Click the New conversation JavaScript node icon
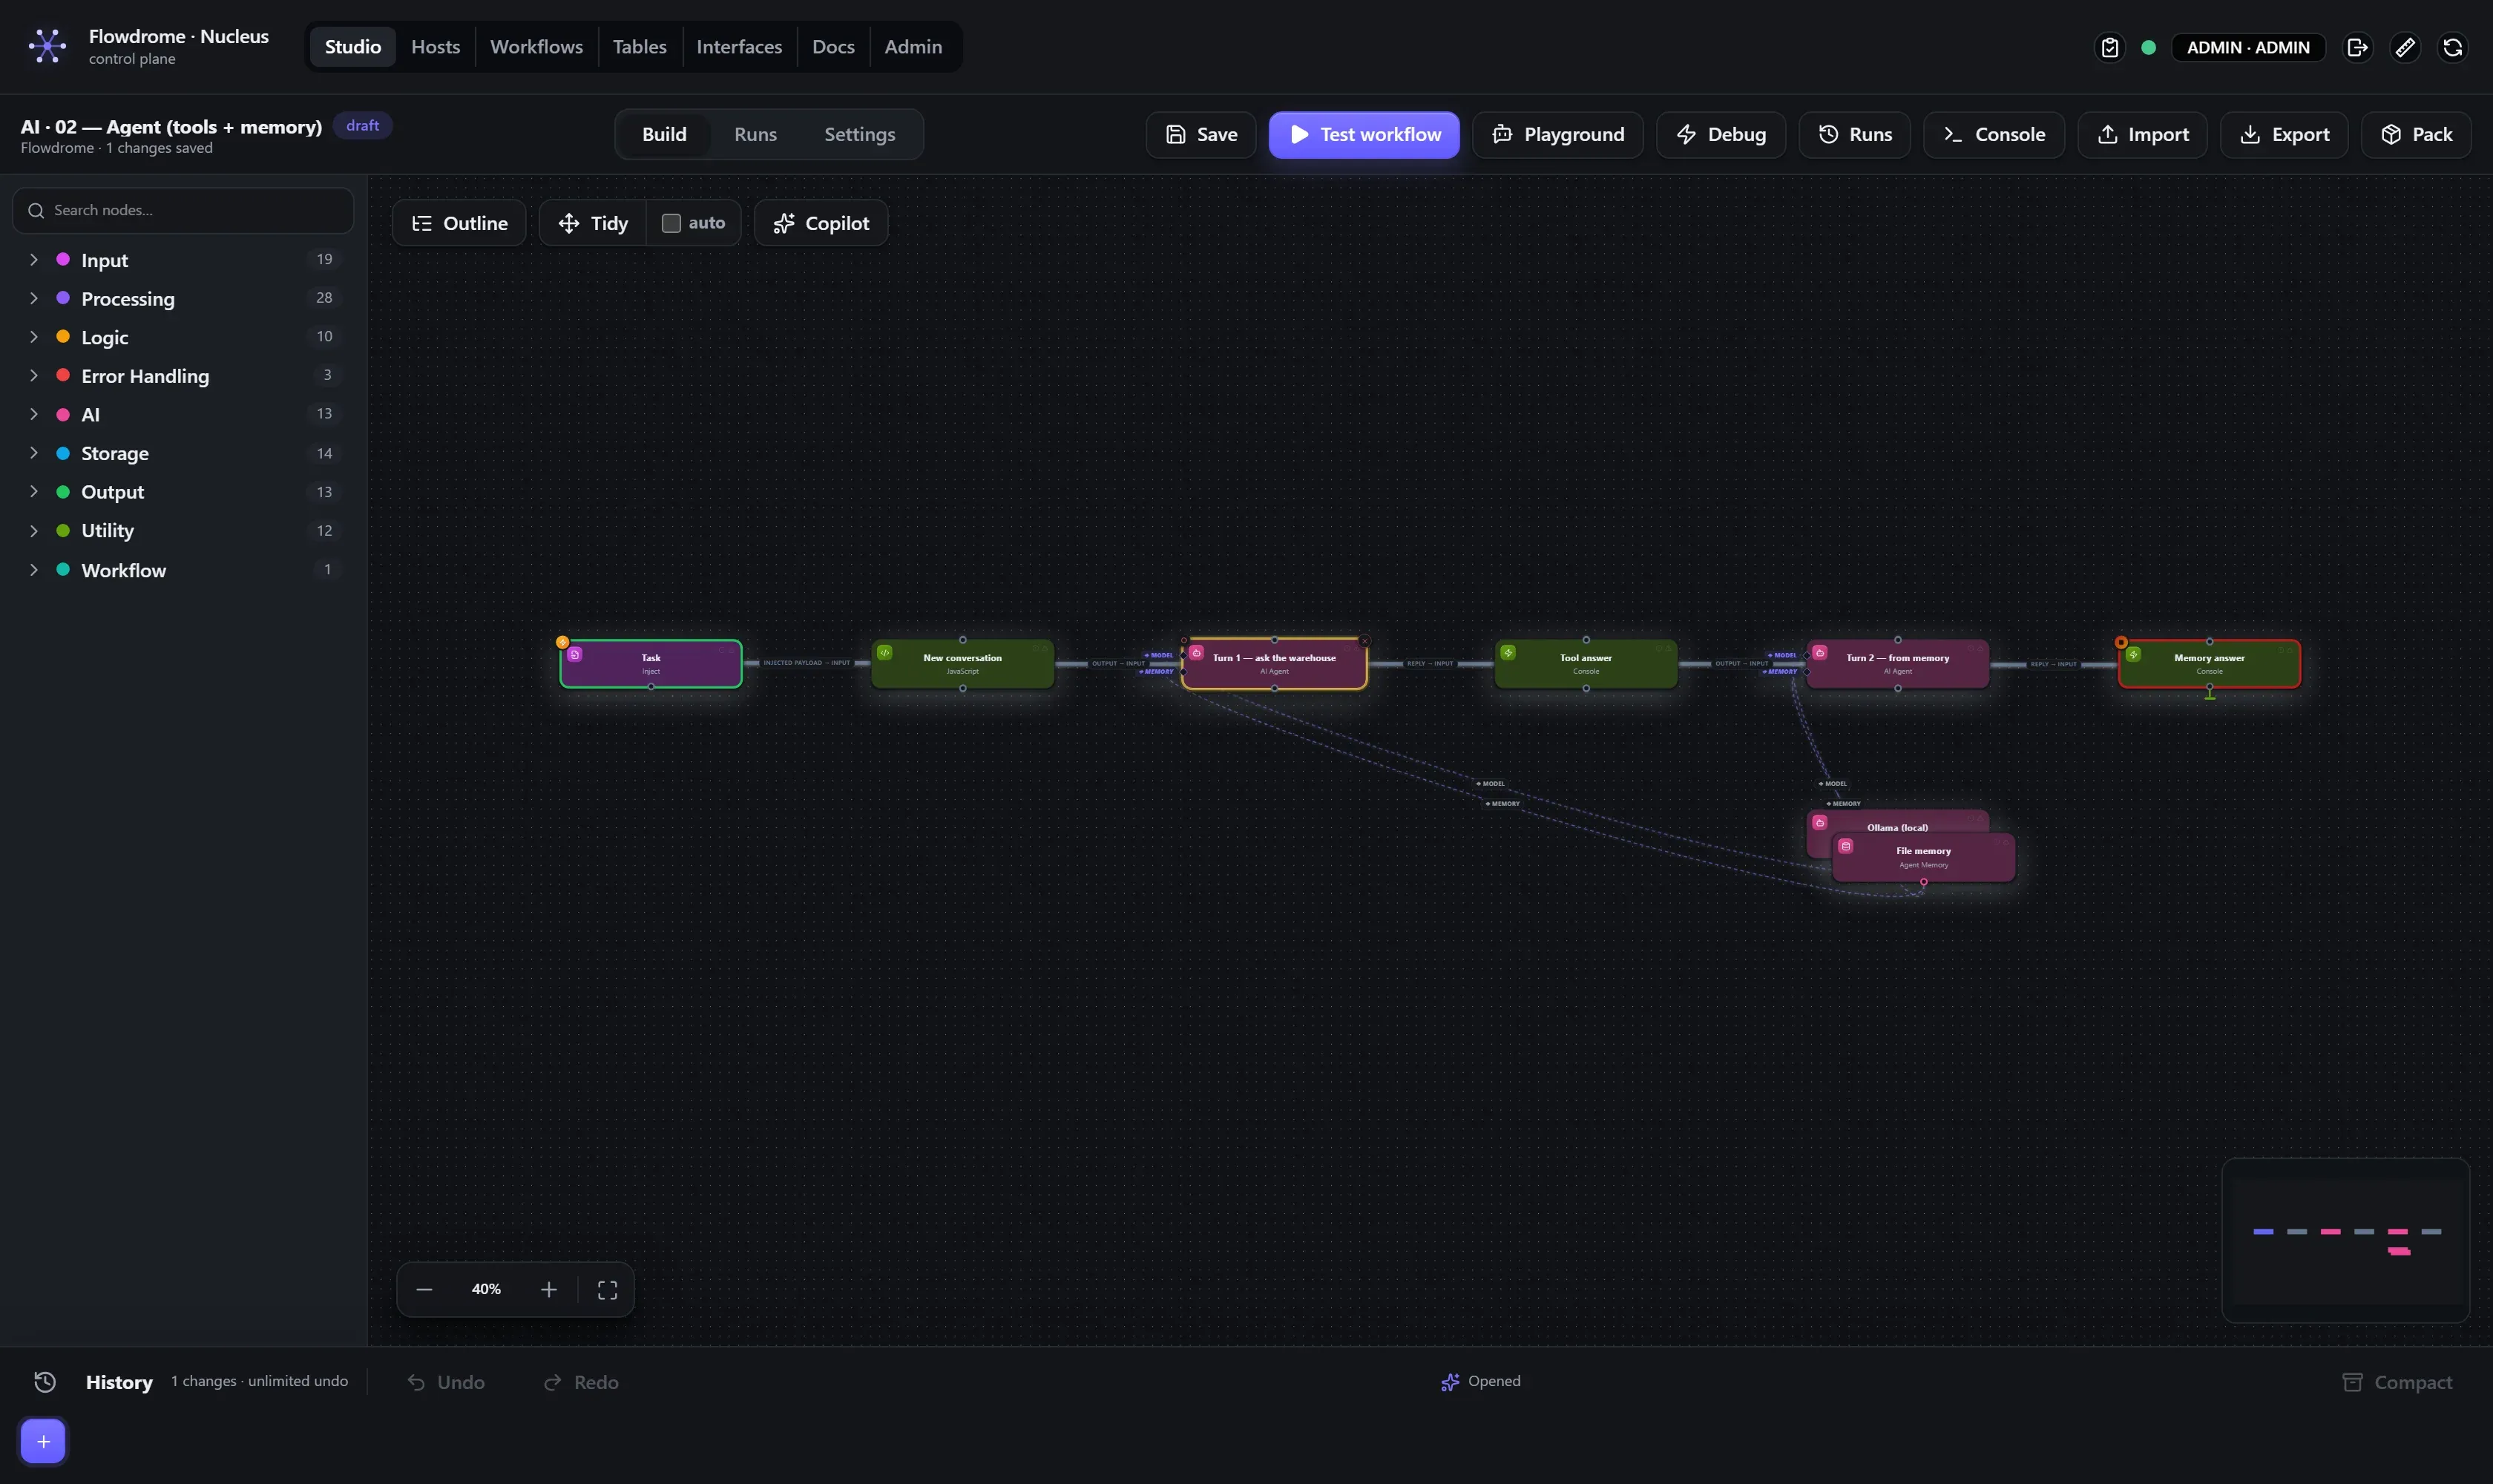The image size is (2493, 1484). coord(885,652)
